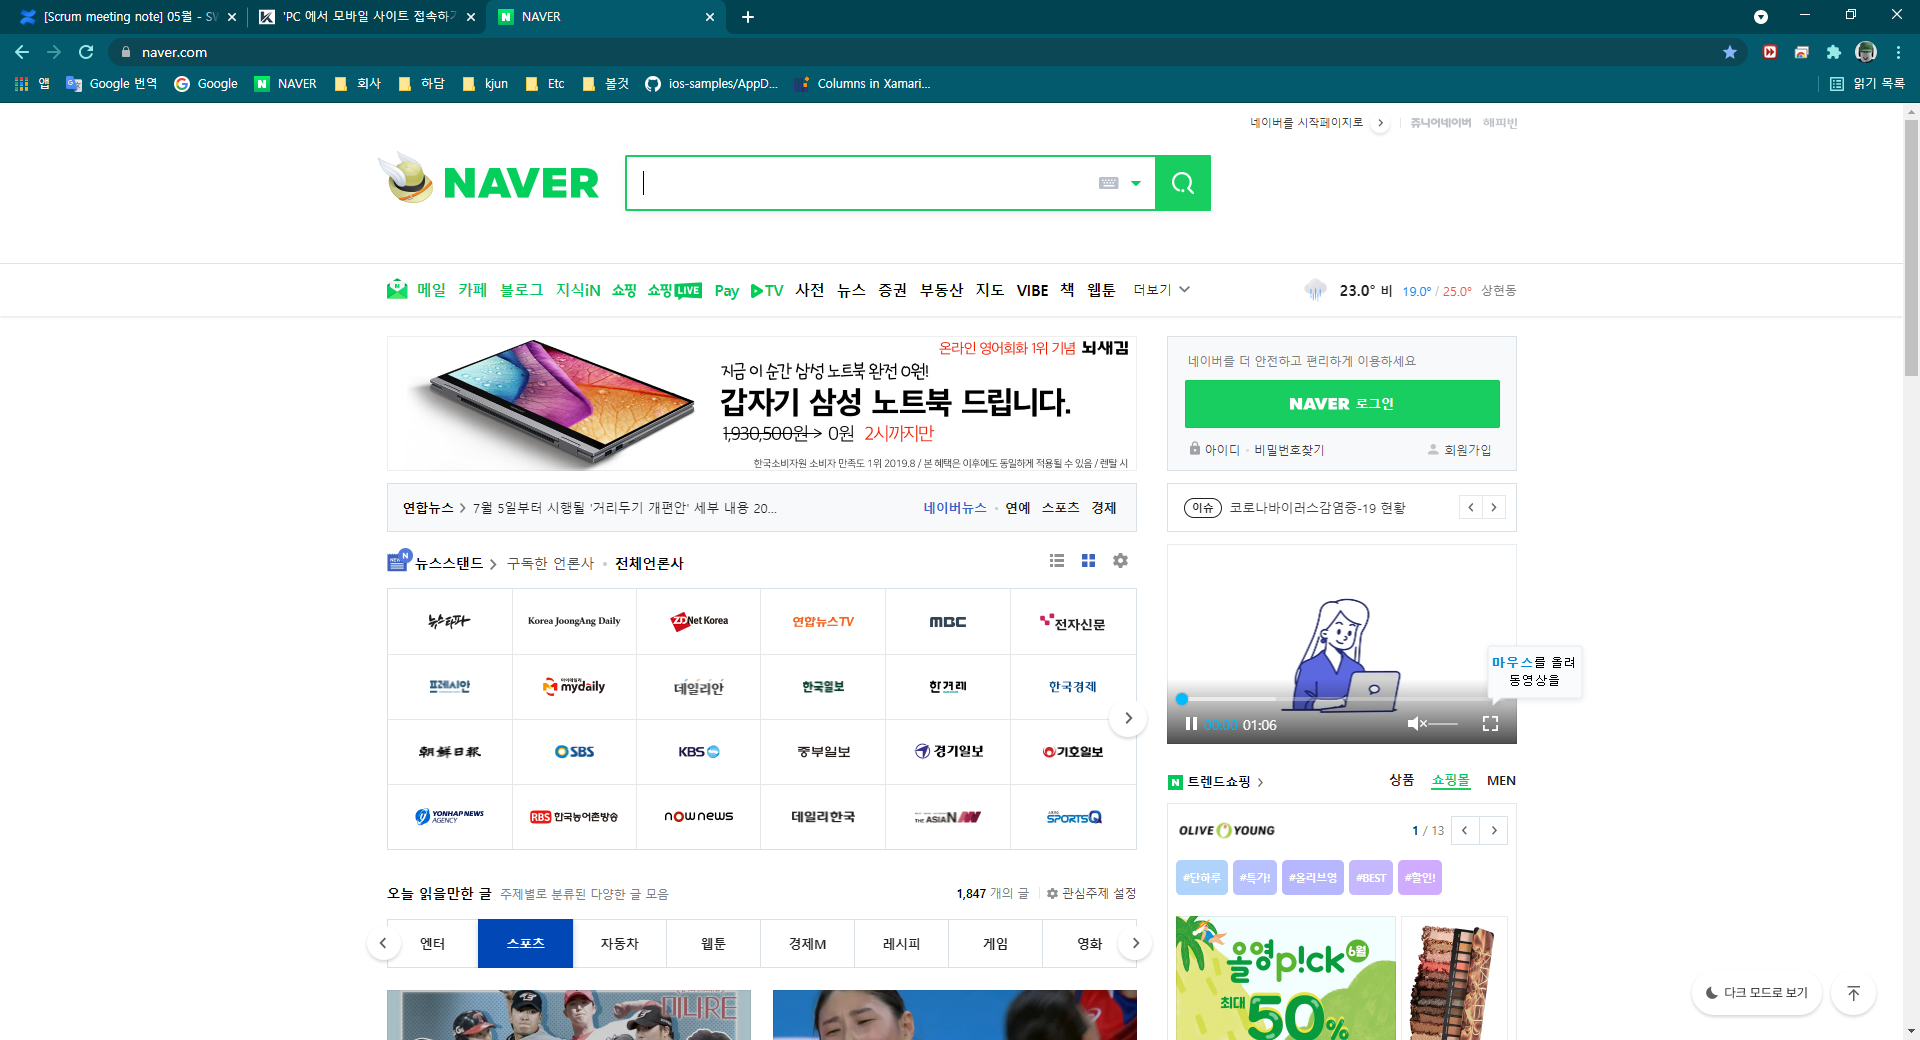Open the 카페 service link
This screenshot has width=1920, height=1040.
472,290
